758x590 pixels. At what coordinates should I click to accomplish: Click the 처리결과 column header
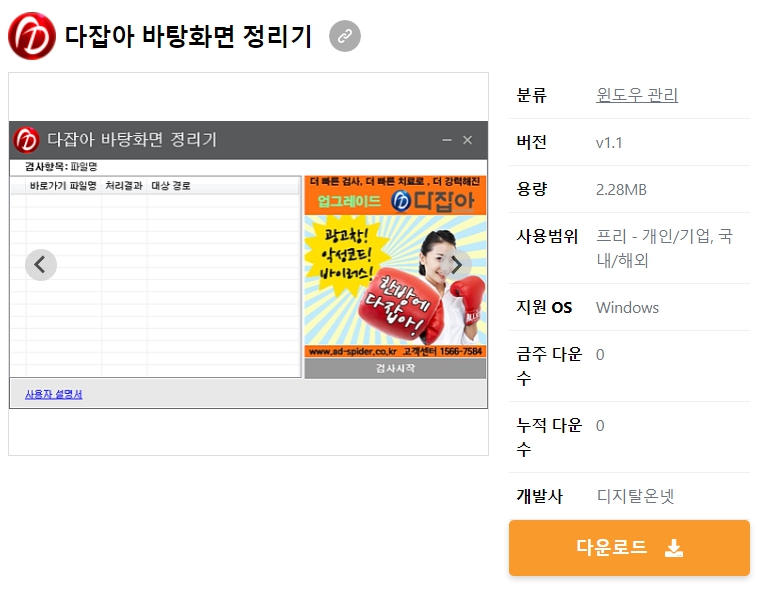coord(124,186)
